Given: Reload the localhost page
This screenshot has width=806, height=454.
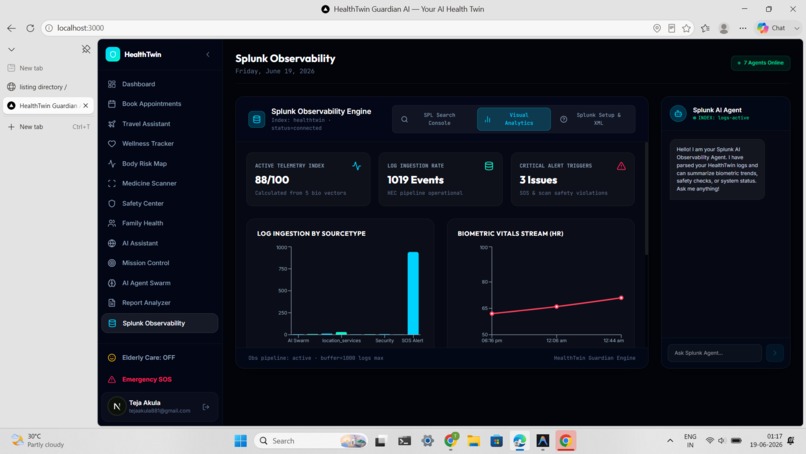Looking at the screenshot, I should click(30, 28).
